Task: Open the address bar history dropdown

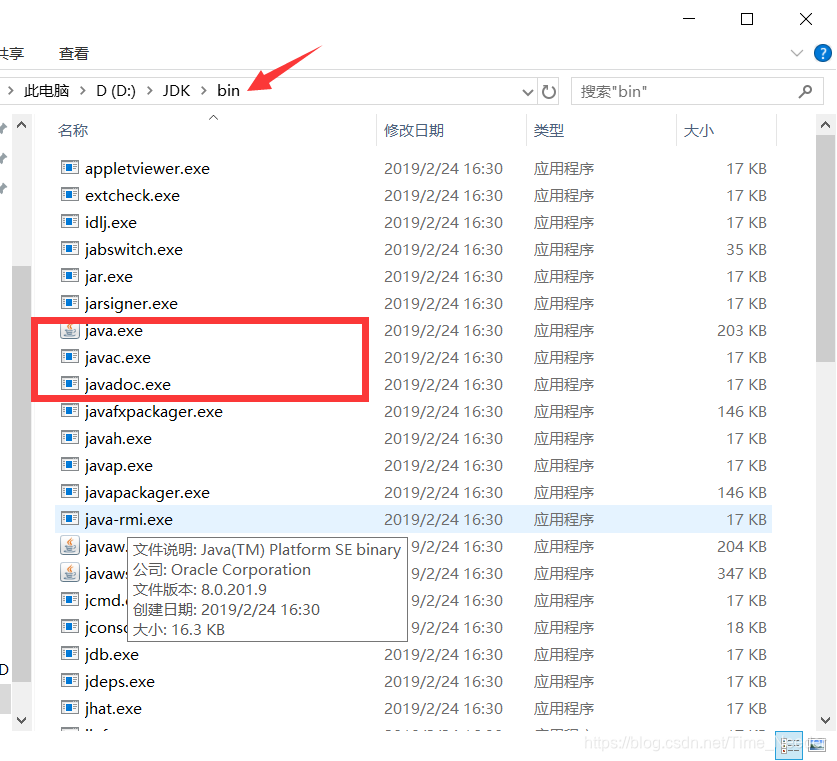Action: coord(527,92)
